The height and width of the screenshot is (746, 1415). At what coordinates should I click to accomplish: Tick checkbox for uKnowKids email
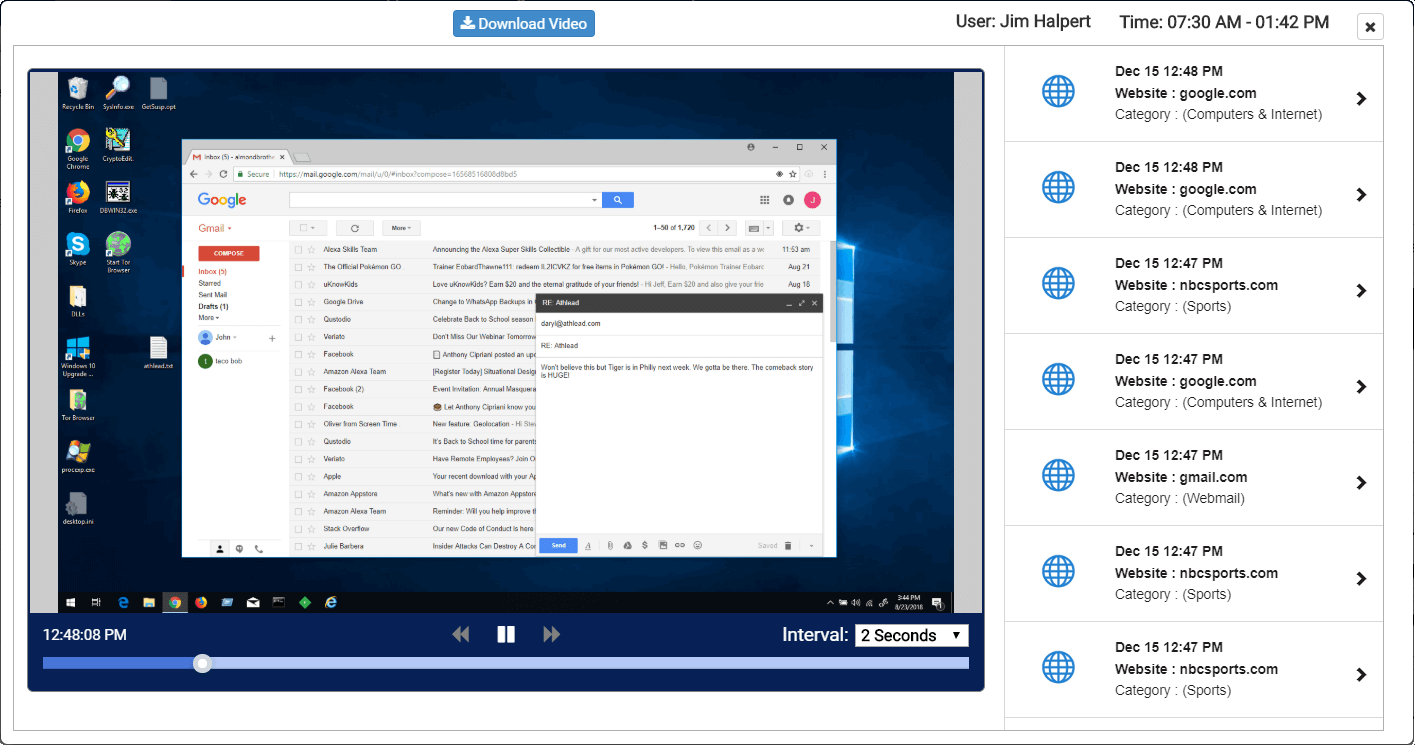[298, 284]
